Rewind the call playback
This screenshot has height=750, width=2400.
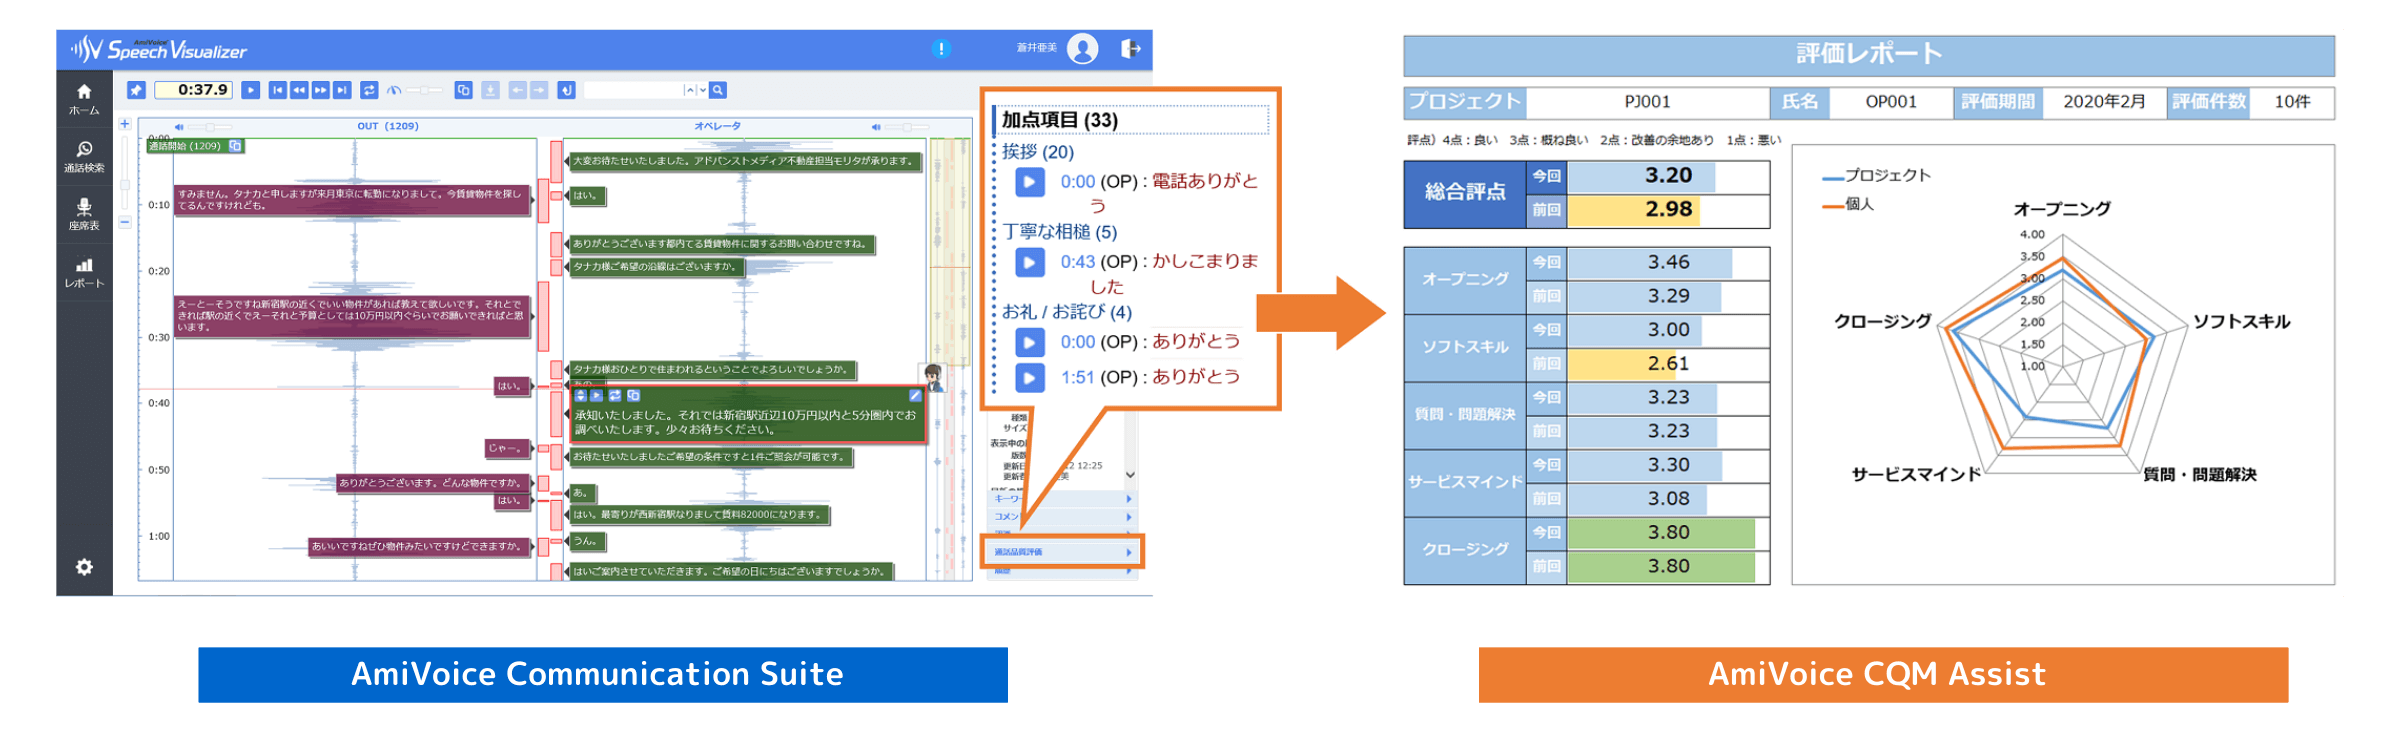click(299, 90)
